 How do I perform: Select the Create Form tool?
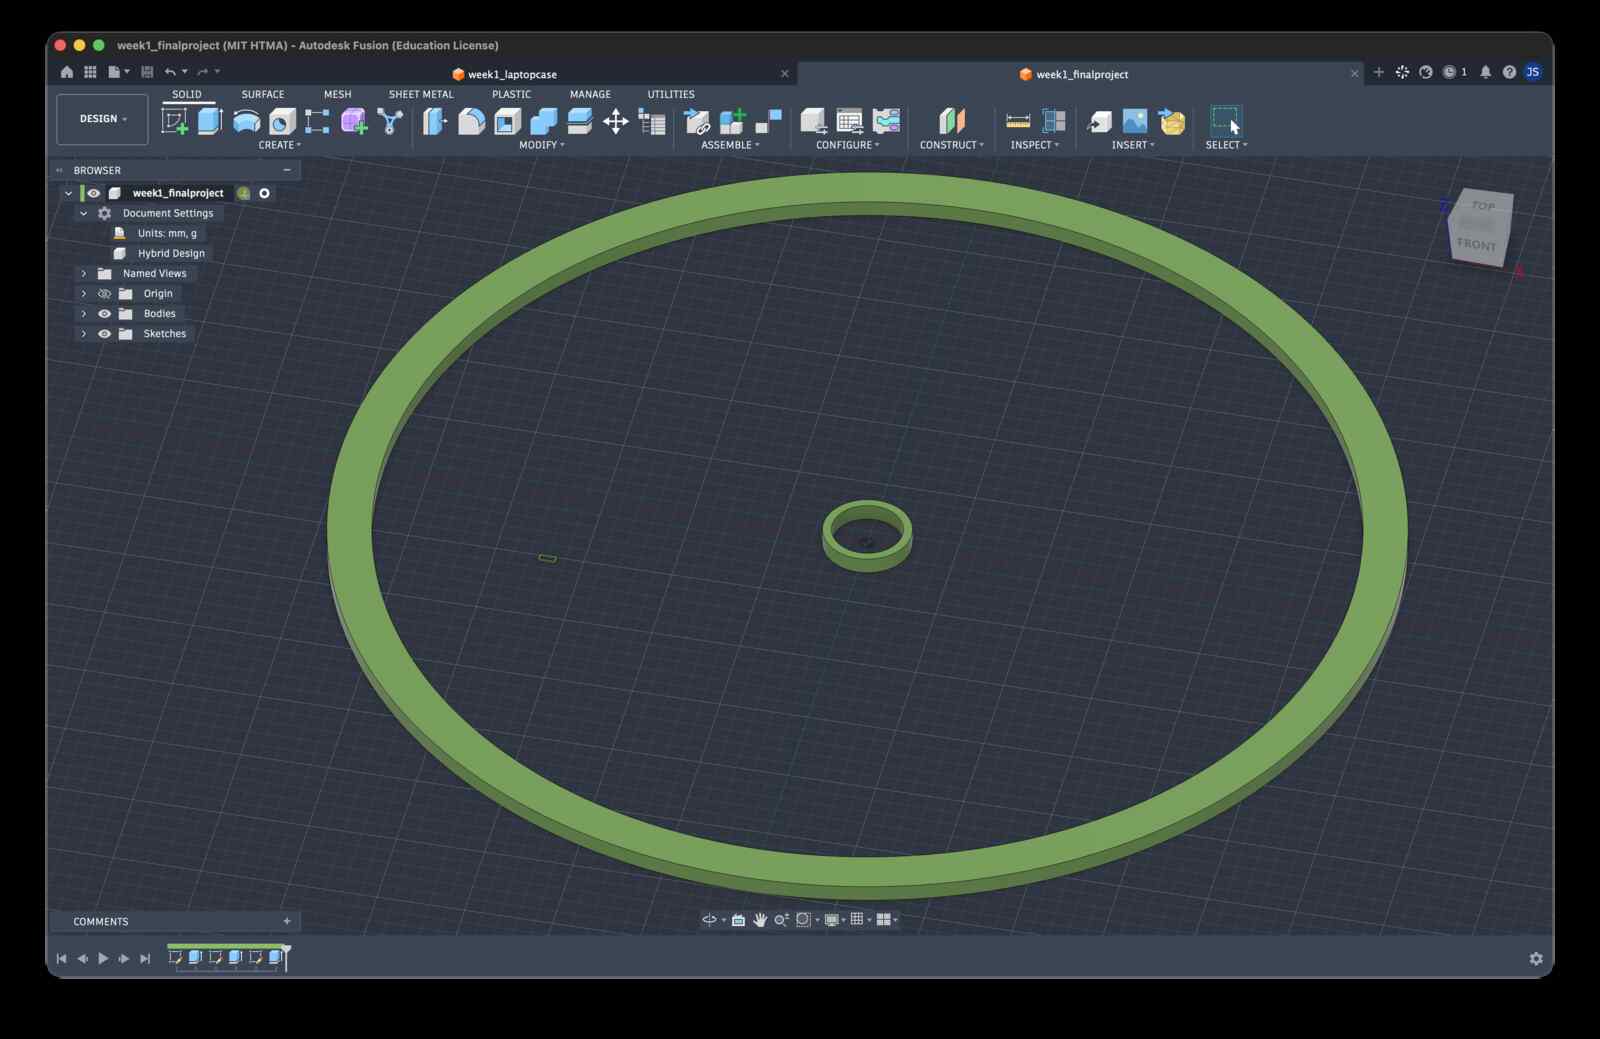point(354,121)
